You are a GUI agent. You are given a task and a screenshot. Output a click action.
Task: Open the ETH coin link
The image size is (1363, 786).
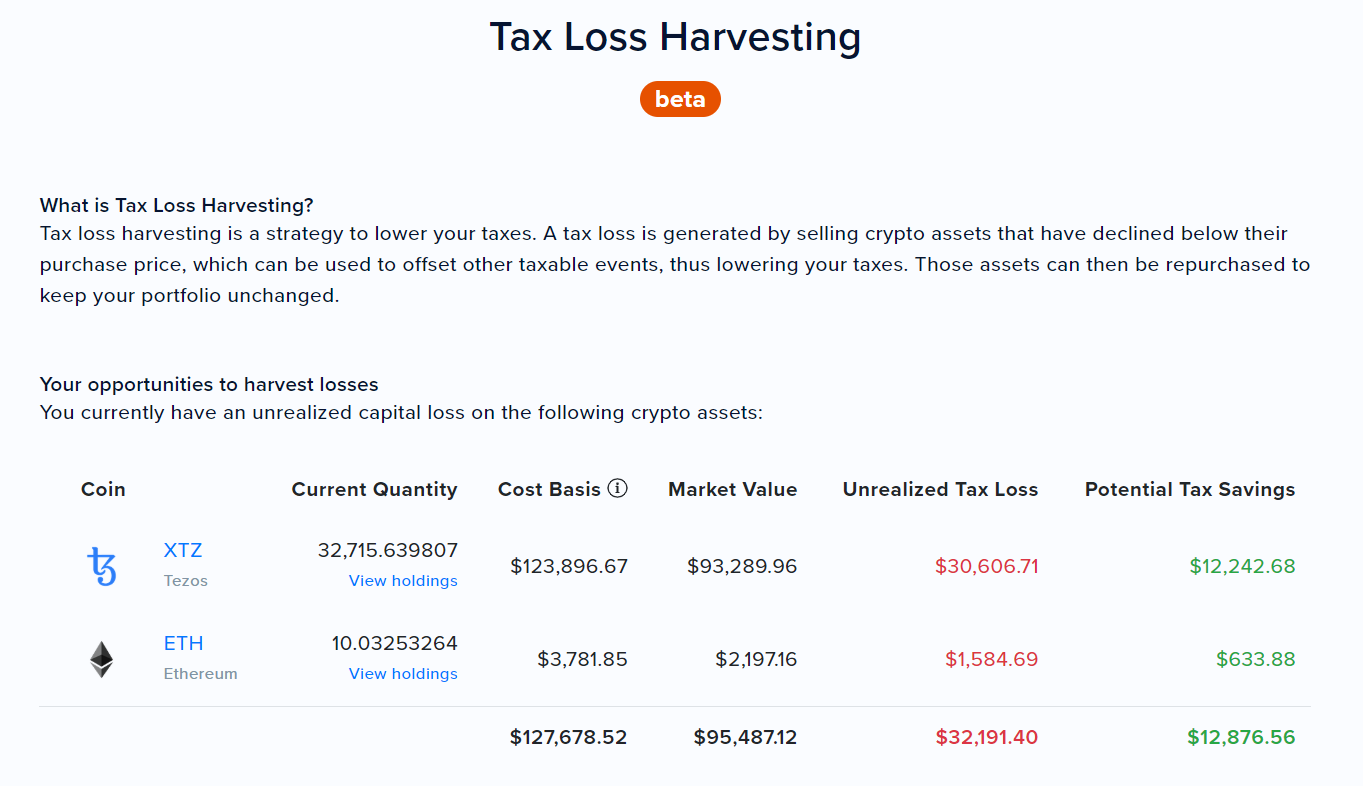coord(184,643)
